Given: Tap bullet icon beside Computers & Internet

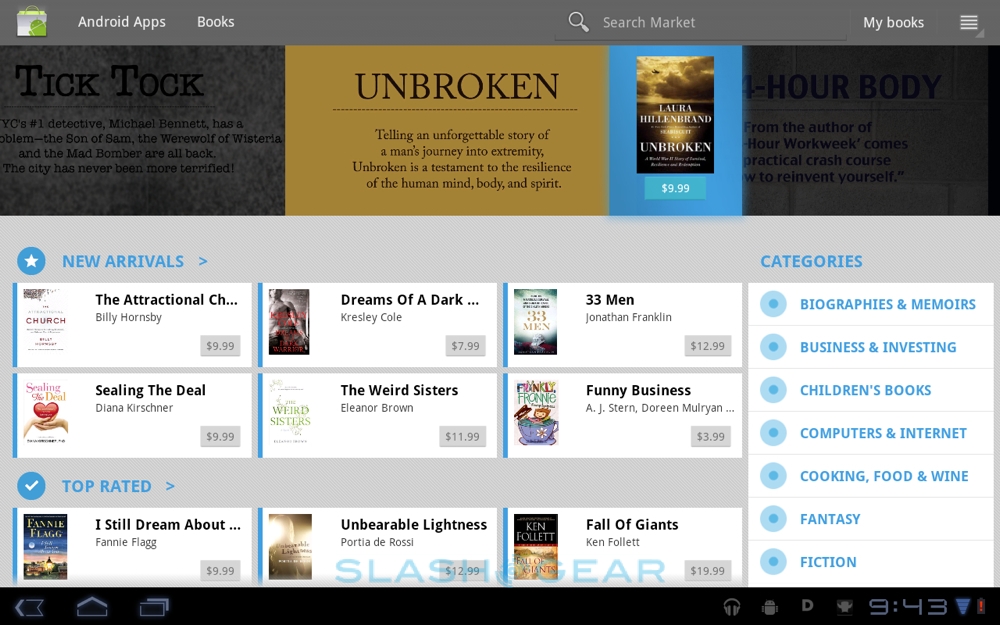Looking at the screenshot, I should point(773,433).
